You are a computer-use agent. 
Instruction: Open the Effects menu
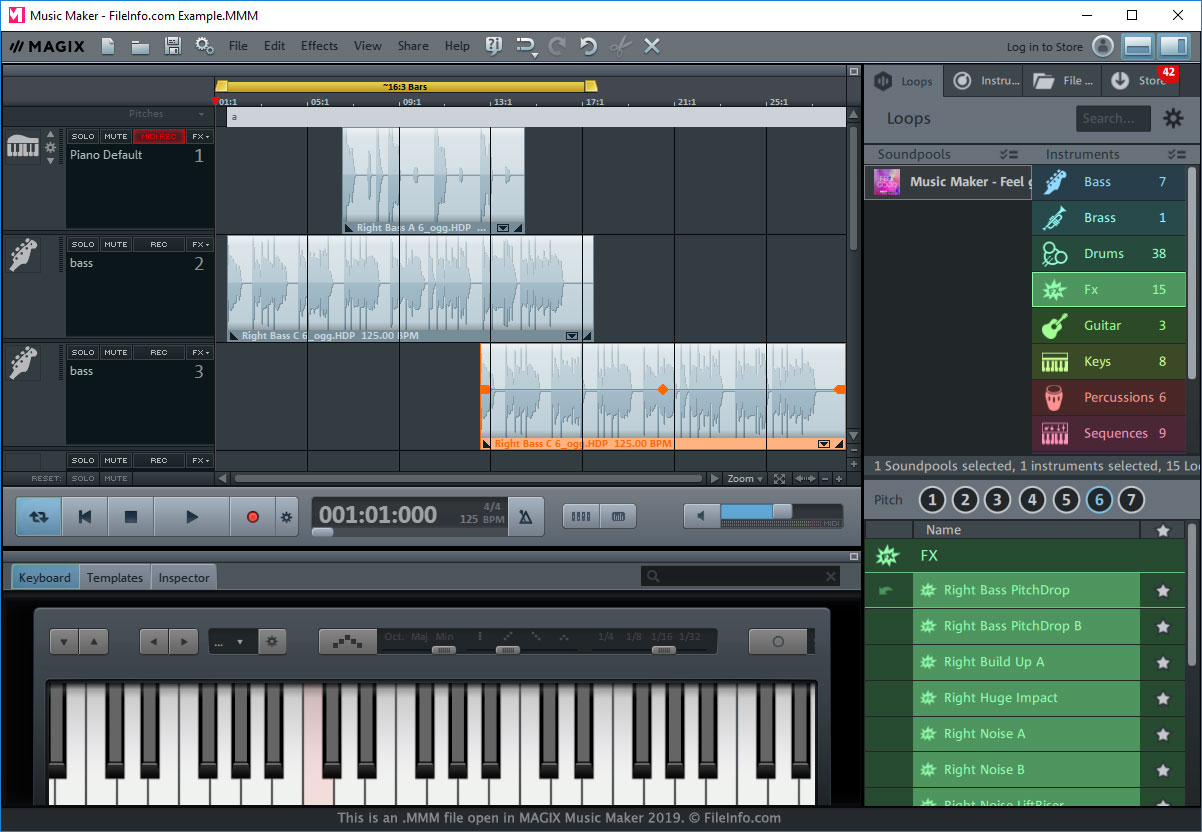click(x=319, y=46)
